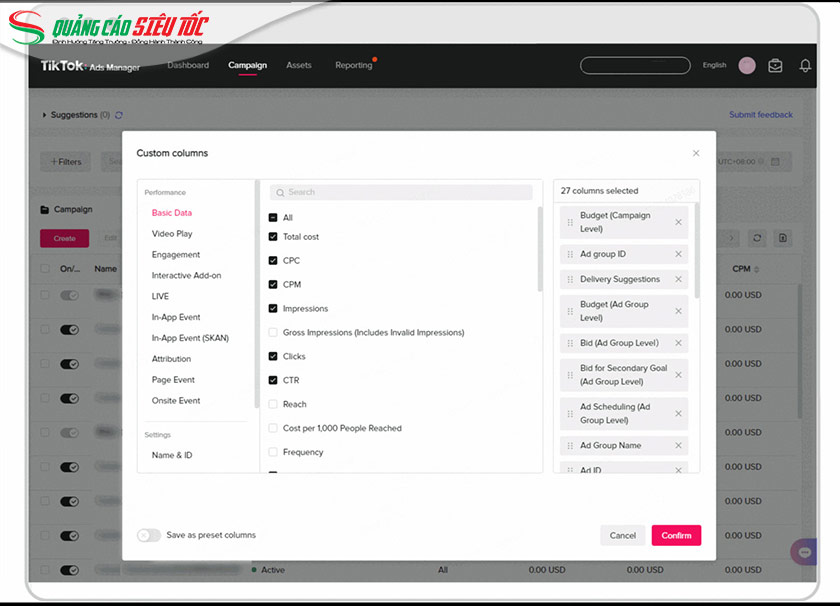Open the briefcase icon in top bar
This screenshot has height=606, width=840.
click(775, 66)
